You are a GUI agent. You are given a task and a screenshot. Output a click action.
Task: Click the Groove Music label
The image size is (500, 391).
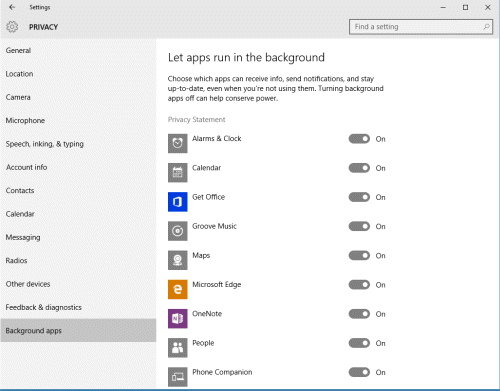(x=214, y=226)
